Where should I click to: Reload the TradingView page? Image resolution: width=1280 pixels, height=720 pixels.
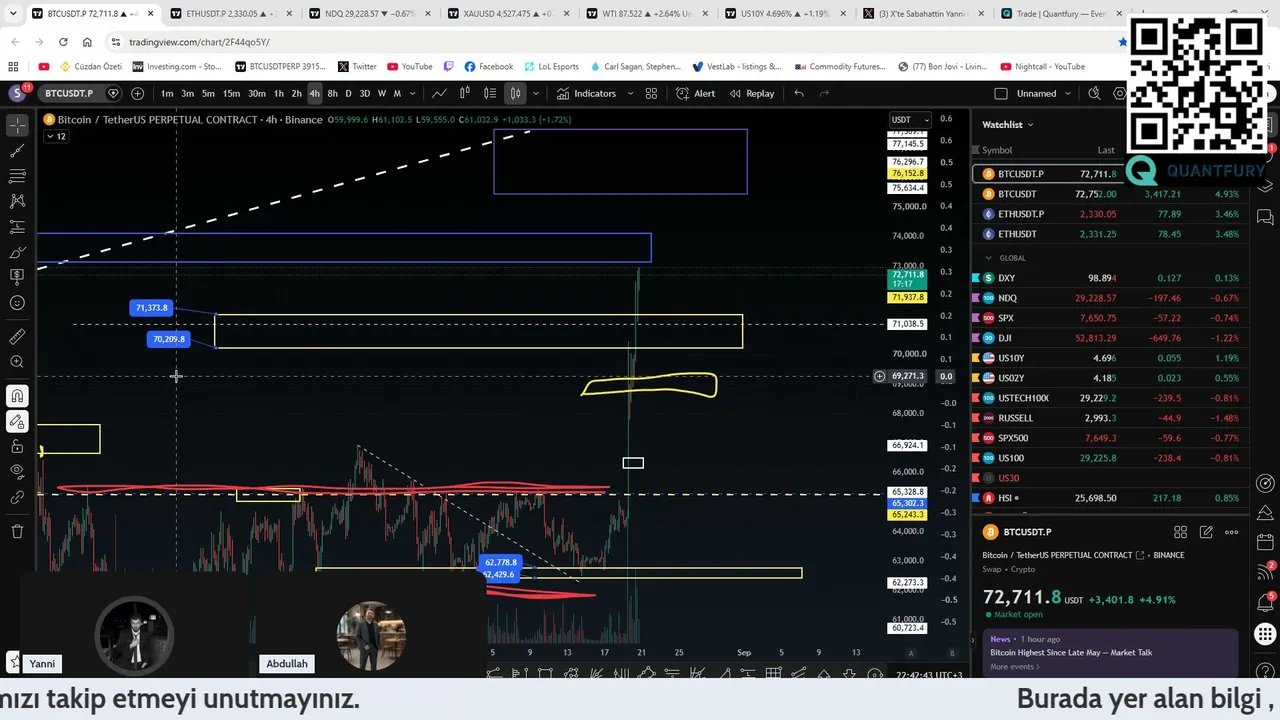pos(63,42)
